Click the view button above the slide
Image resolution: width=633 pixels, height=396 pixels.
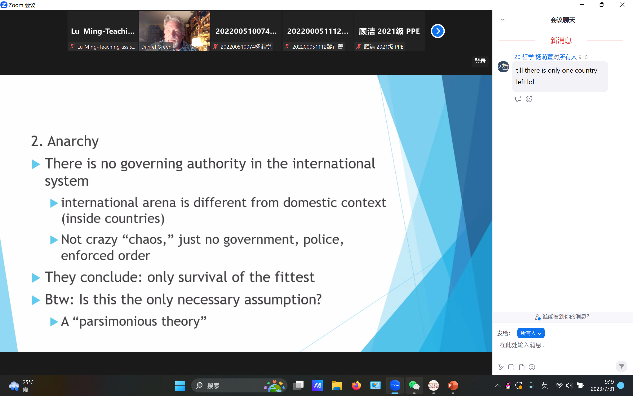(480, 61)
